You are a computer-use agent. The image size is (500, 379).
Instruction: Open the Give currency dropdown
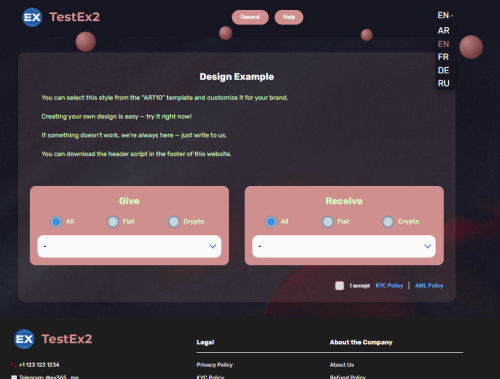[x=129, y=246]
